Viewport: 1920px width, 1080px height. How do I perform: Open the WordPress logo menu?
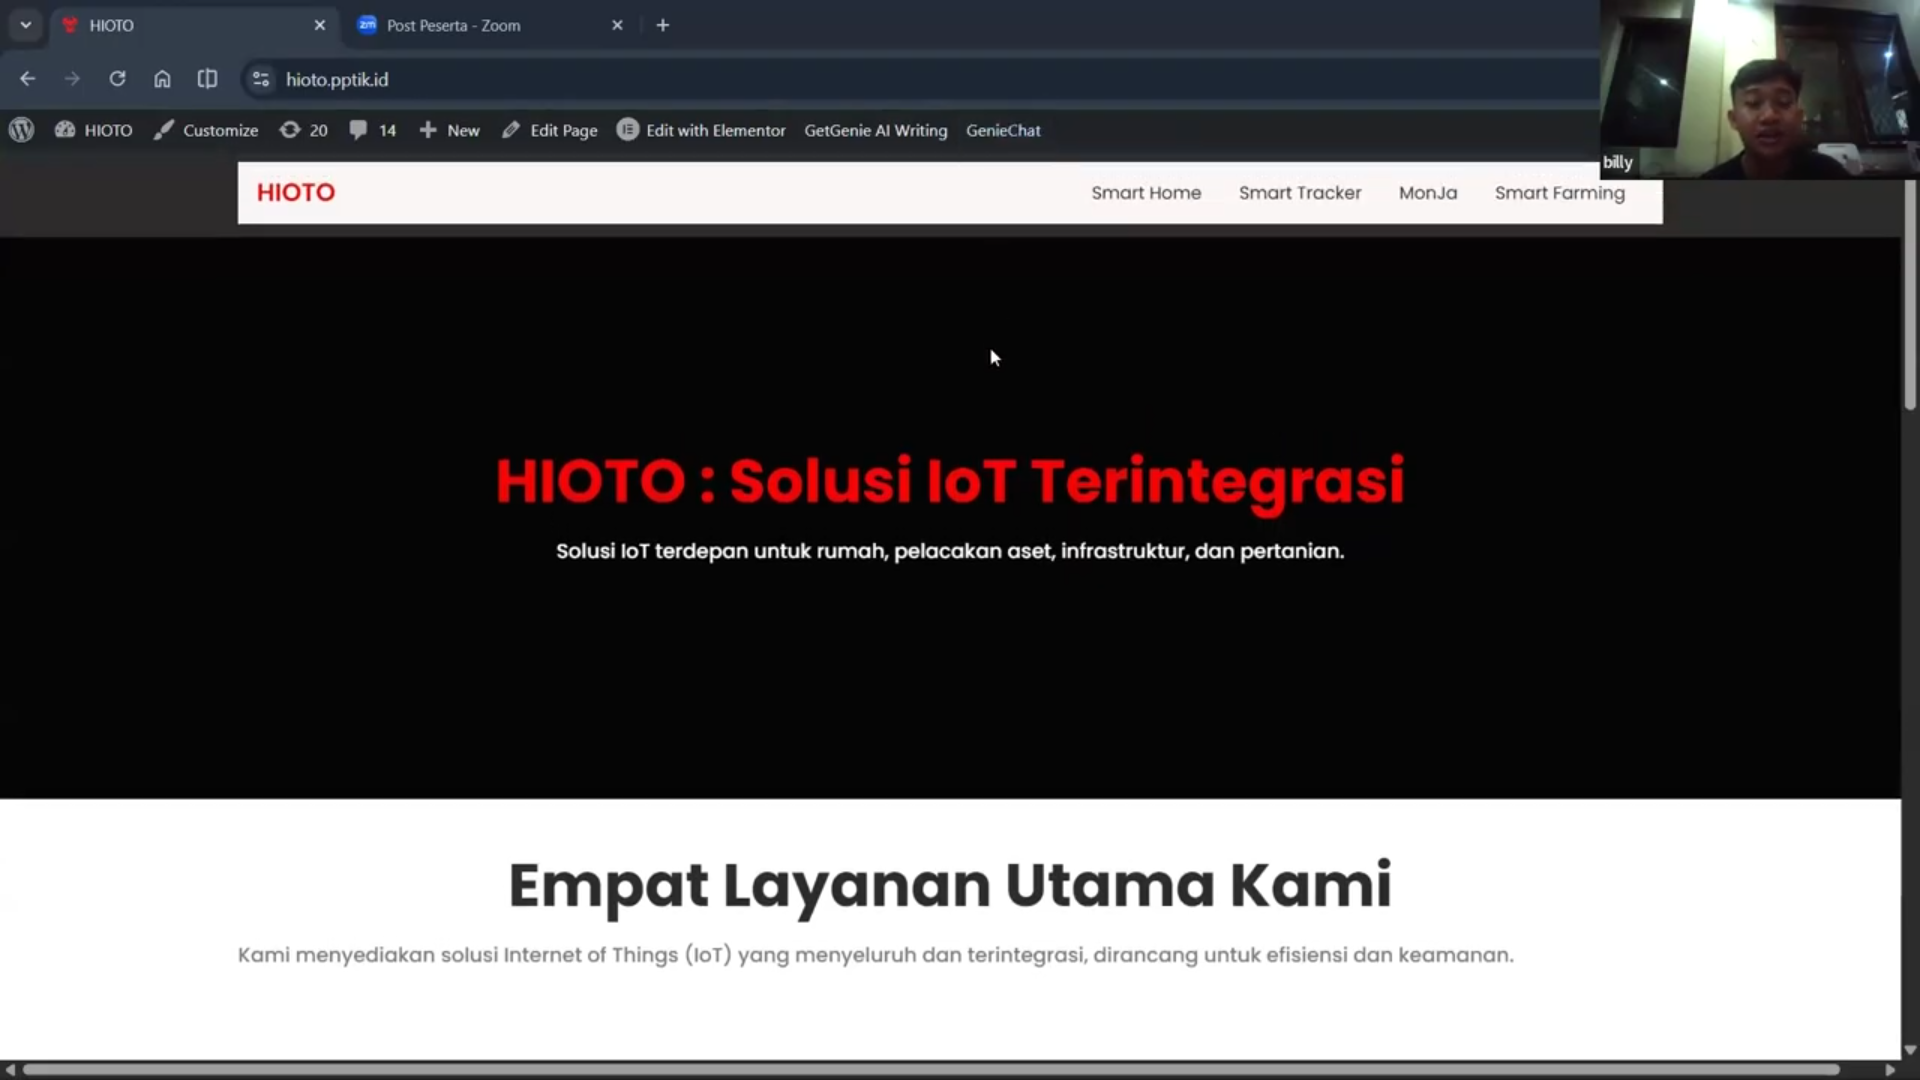pos(21,130)
